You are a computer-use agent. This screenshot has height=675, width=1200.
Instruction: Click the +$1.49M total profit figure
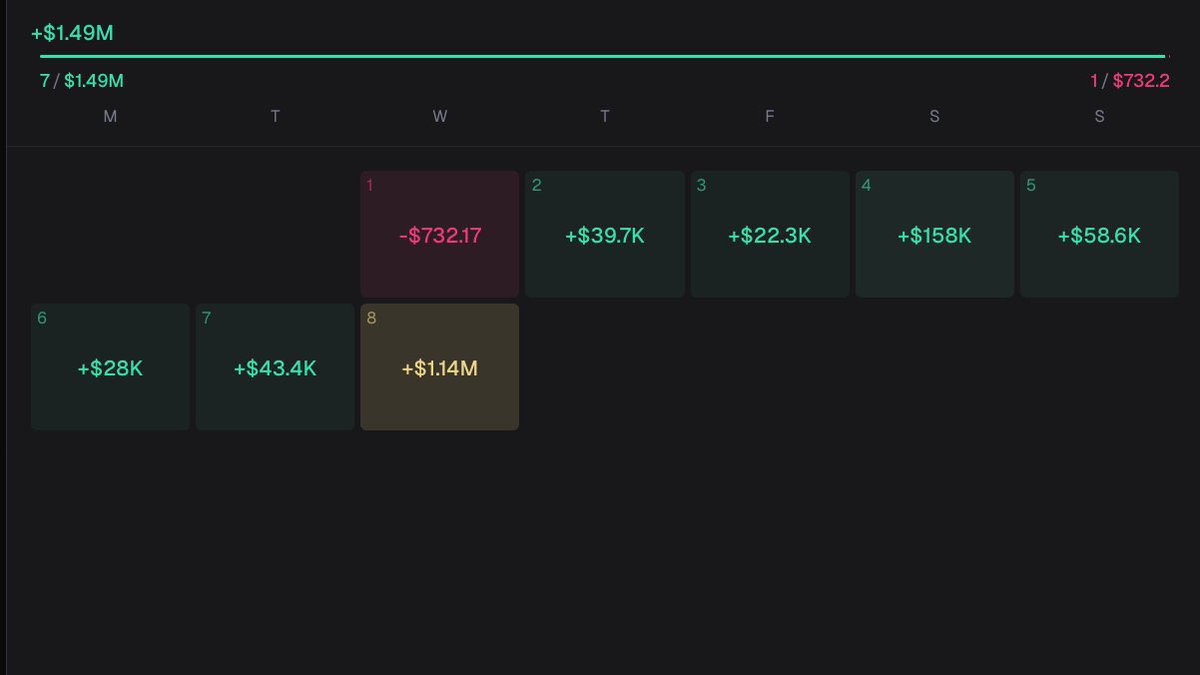pyautogui.click(x=72, y=33)
